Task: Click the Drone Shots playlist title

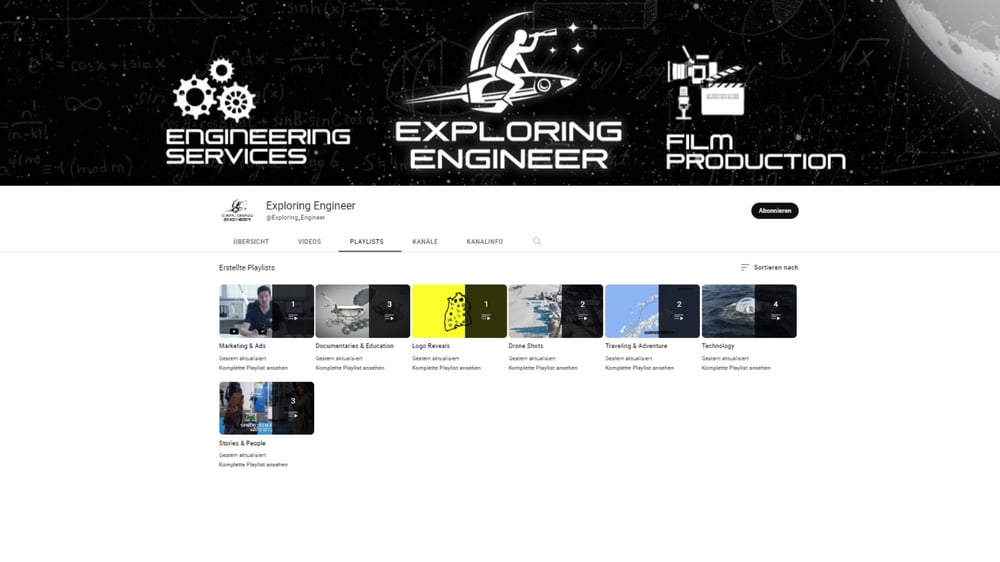Action: click(526, 346)
